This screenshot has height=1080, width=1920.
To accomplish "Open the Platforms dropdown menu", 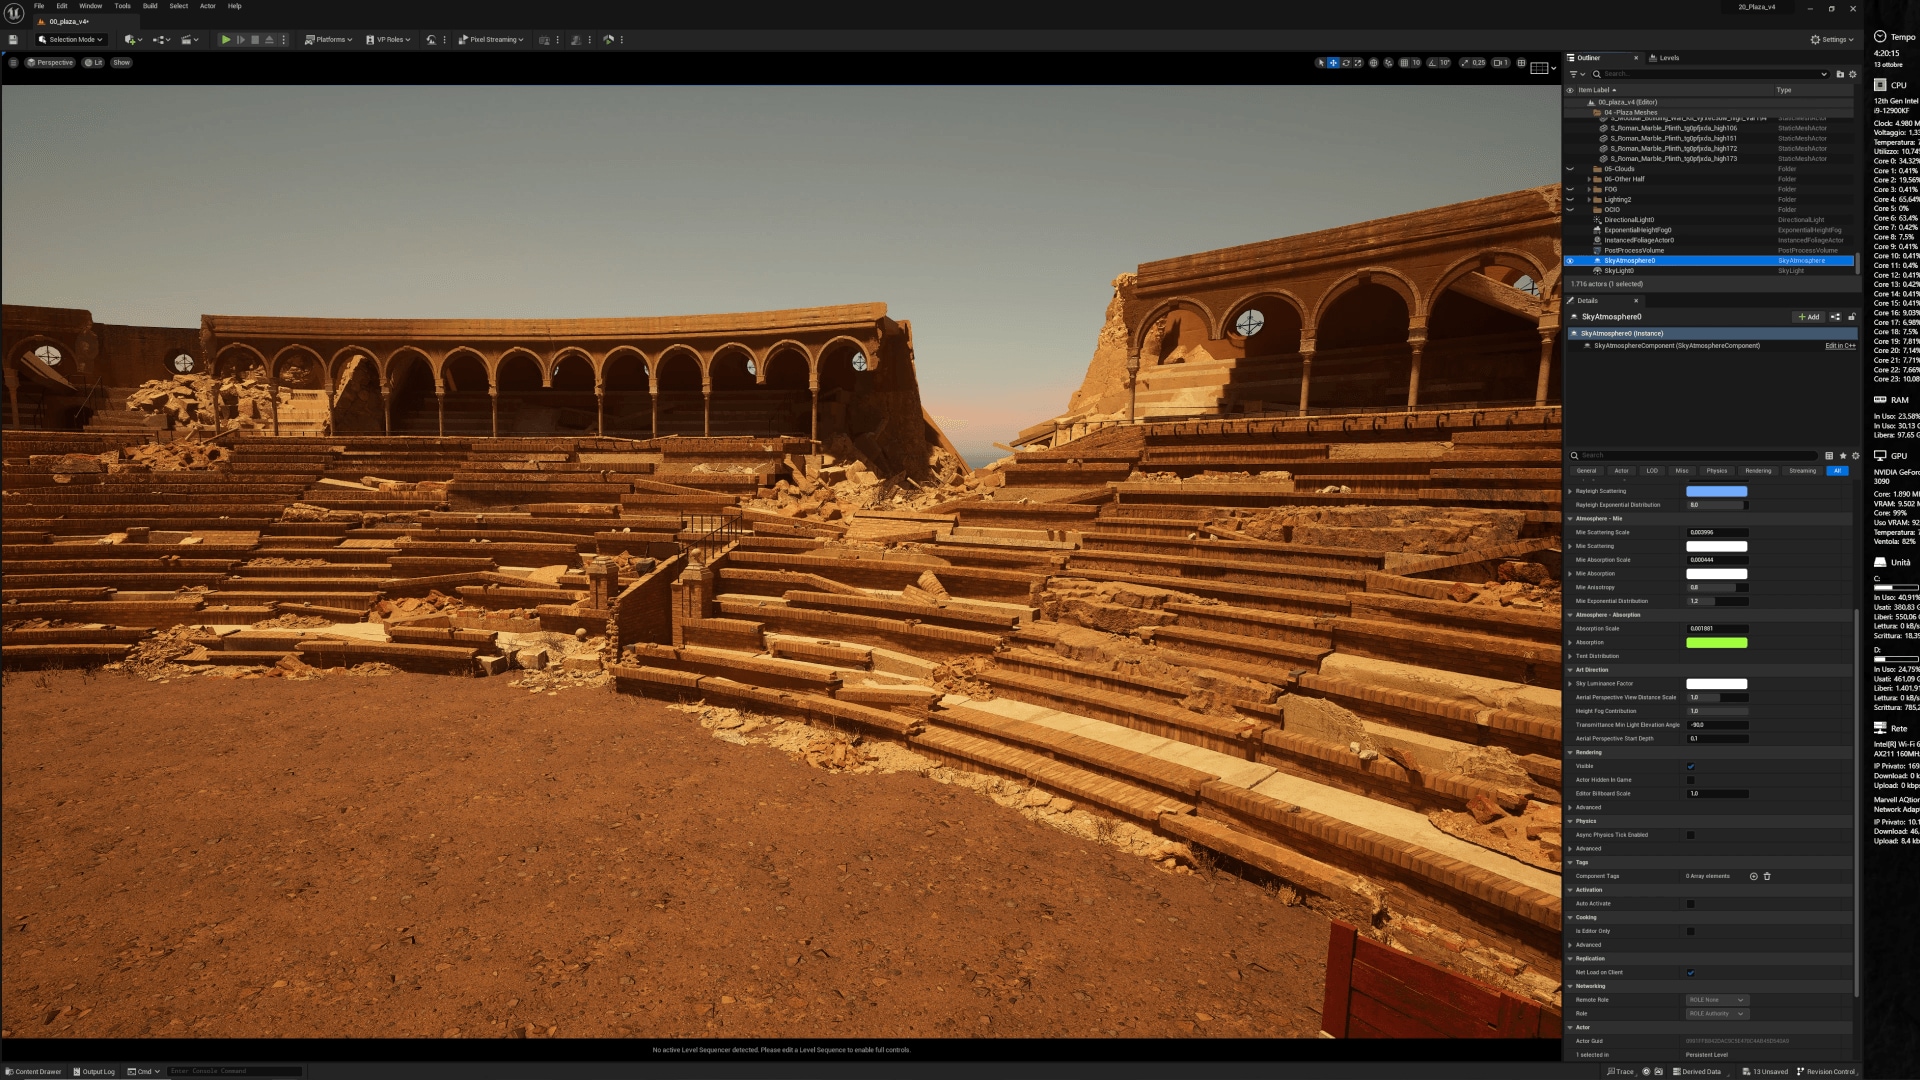I will (329, 40).
